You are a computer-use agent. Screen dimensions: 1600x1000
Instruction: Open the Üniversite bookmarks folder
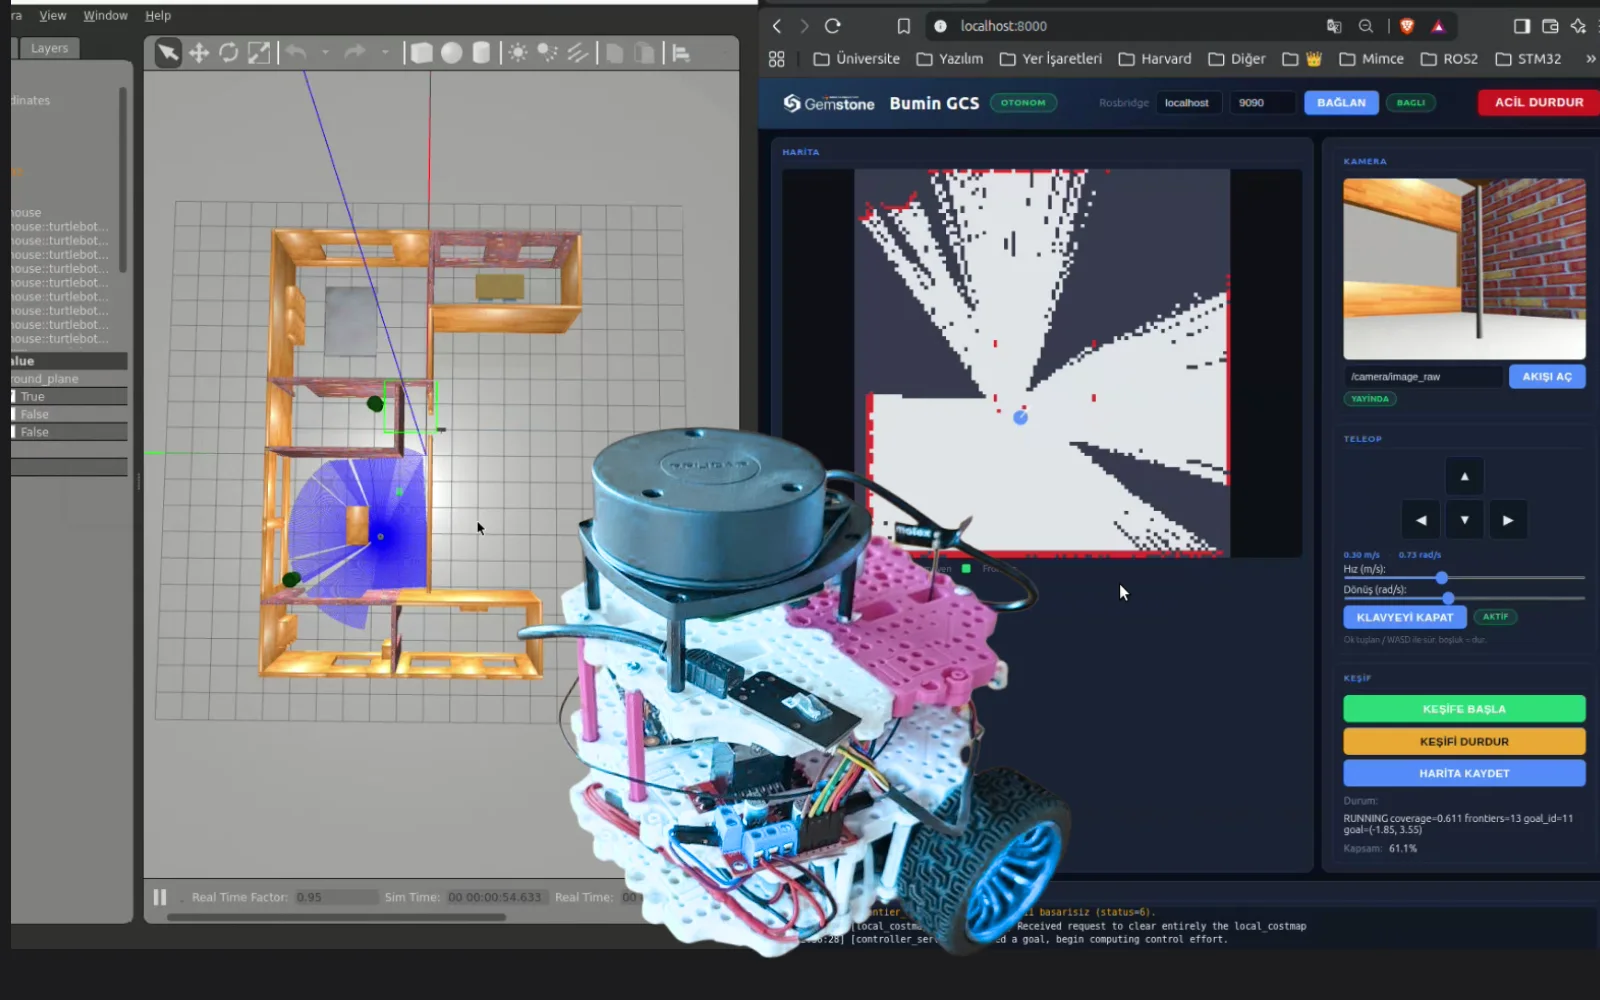coord(856,59)
